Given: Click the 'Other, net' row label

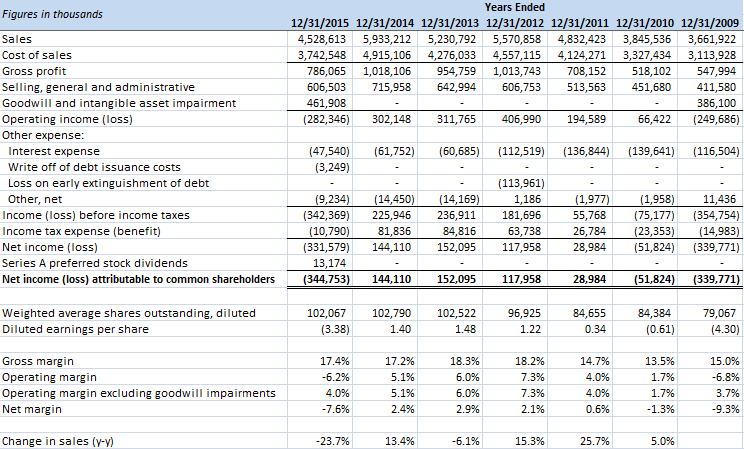Looking at the screenshot, I should tap(35, 199).
